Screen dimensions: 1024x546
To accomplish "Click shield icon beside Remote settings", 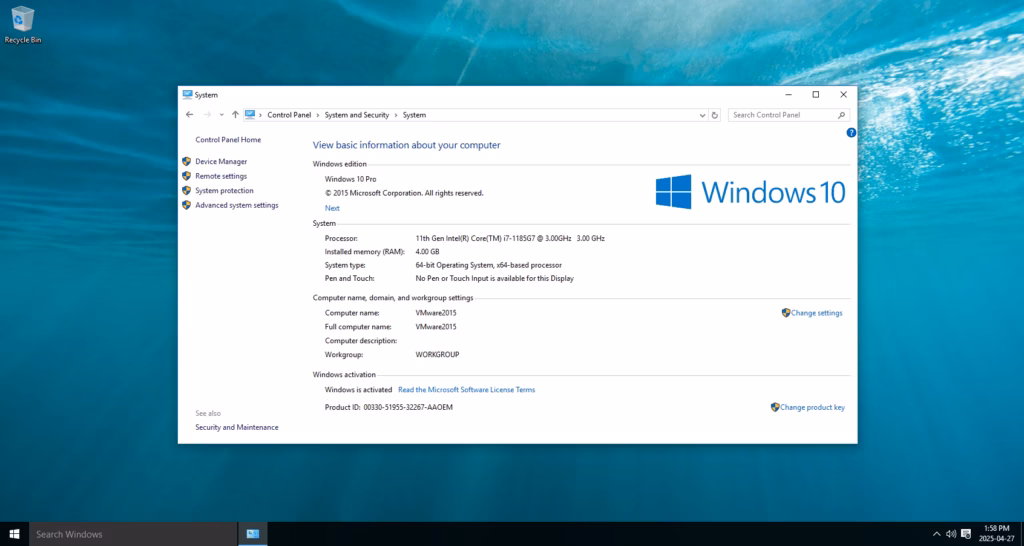I will pyautogui.click(x=186, y=176).
